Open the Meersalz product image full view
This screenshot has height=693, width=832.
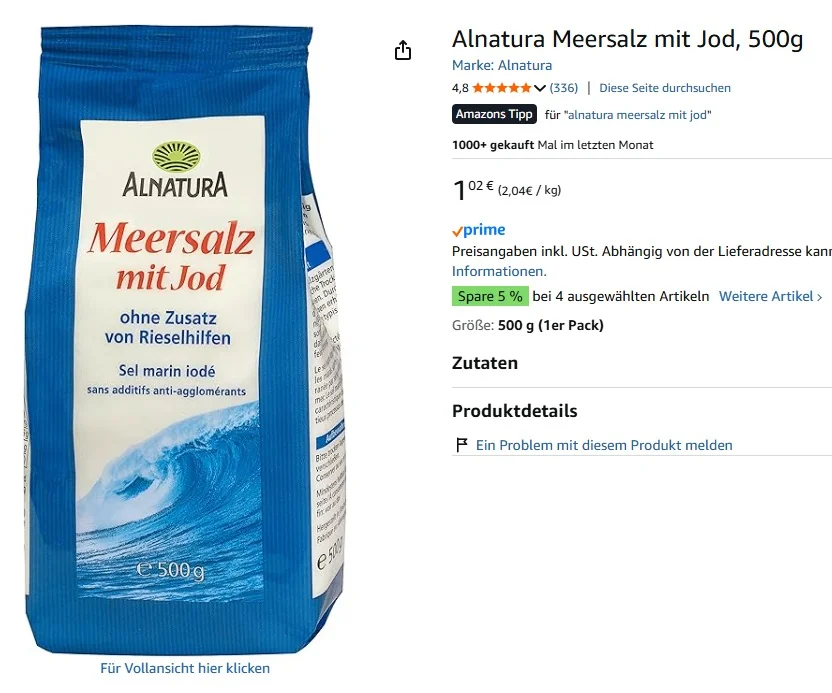click(x=185, y=340)
